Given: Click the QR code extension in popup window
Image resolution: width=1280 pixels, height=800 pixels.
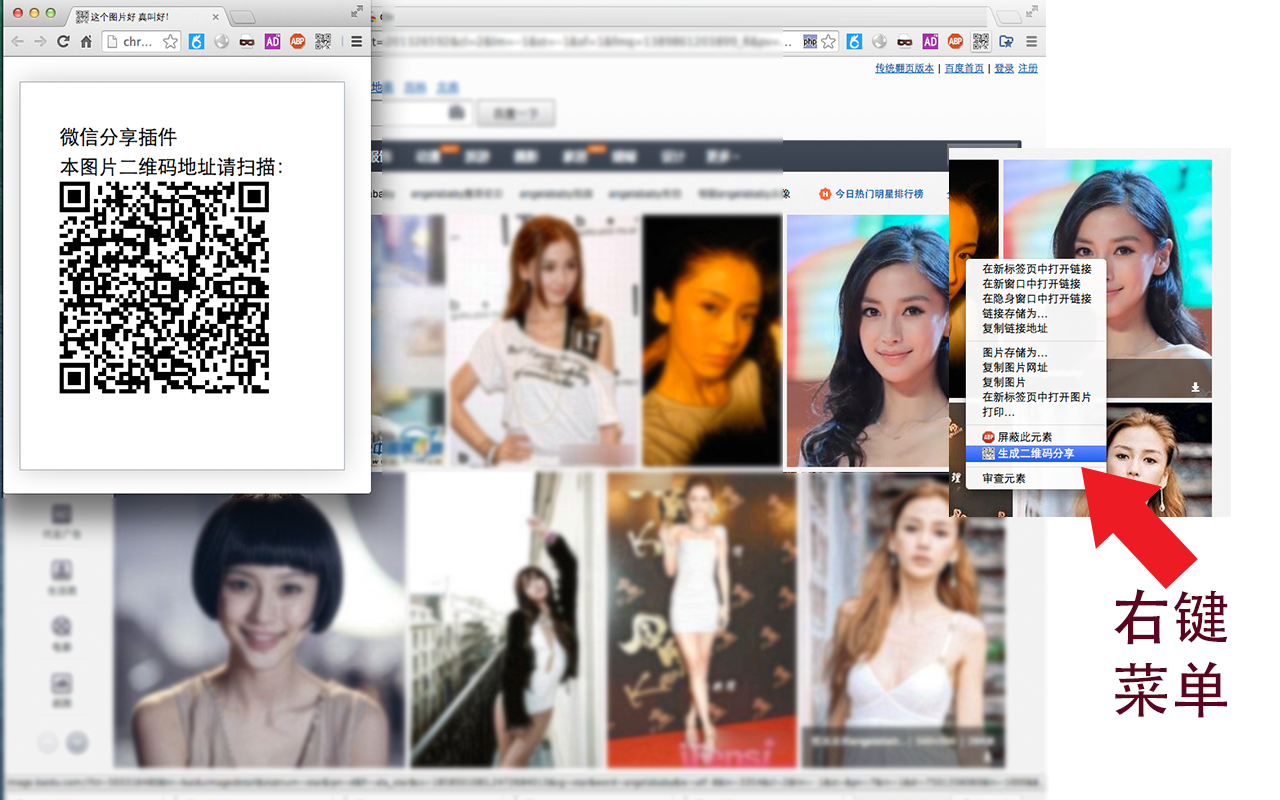Looking at the screenshot, I should point(323,42).
